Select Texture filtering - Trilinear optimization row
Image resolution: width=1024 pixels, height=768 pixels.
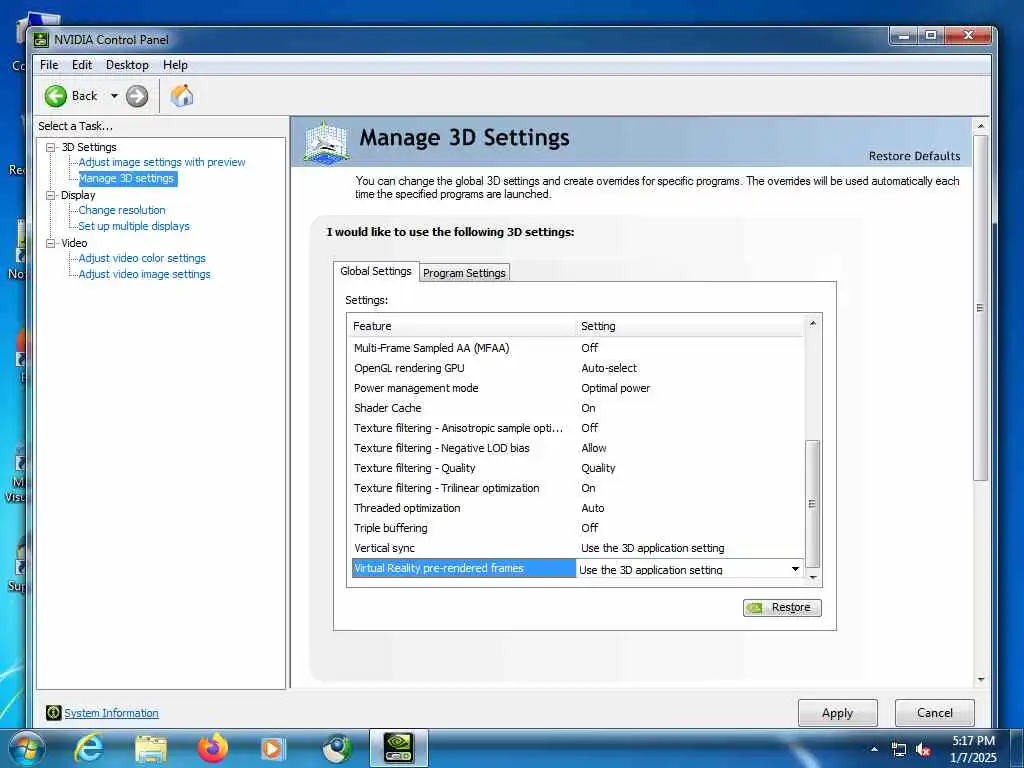578,488
